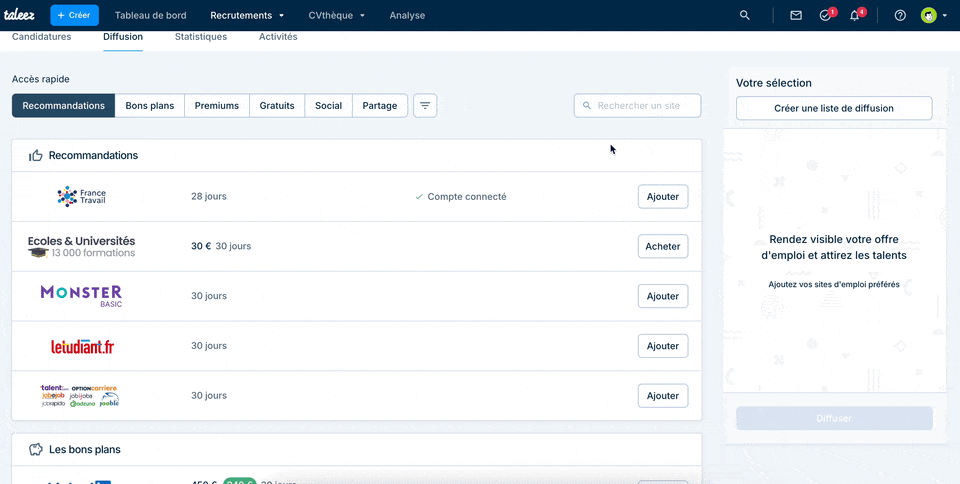Image resolution: width=960 pixels, height=484 pixels.
Task: Click the job aggregators logo group
Action: [80, 396]
